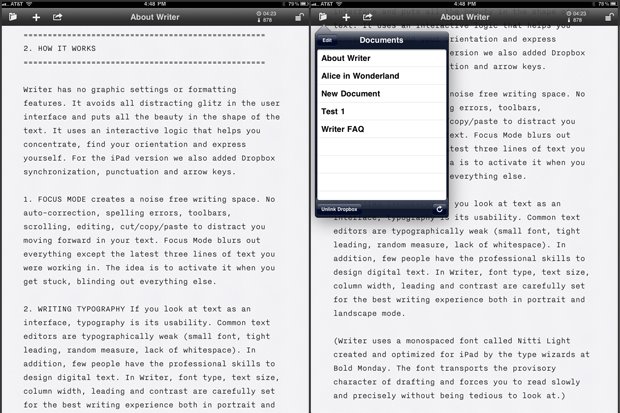Image resolution: width=620 pixels, height=413 pixels.
Task: Place cursor on HOW IT WORKS heading
Action: pos(59,48)
